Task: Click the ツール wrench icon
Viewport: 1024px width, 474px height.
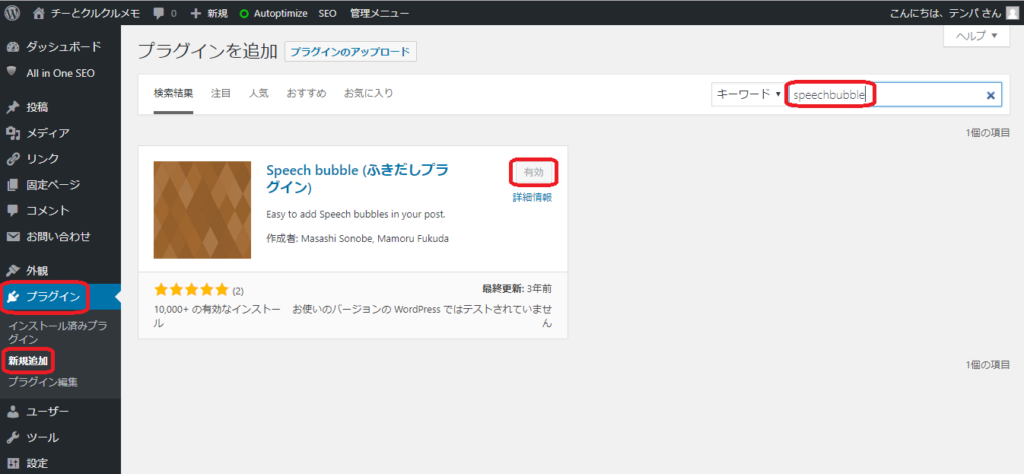Action: [12, 437]
